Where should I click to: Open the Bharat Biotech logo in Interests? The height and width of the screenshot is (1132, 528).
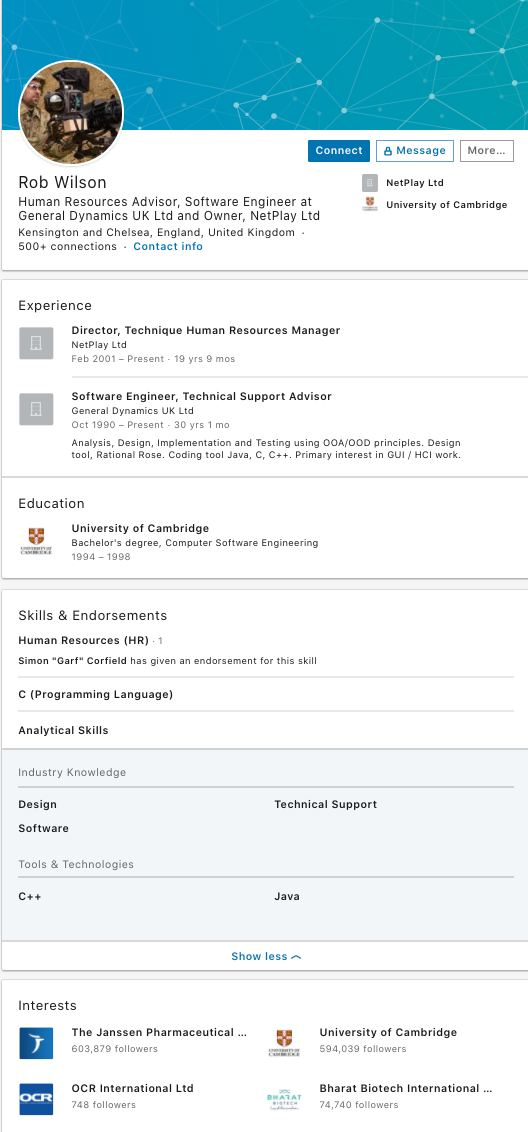click(x=284, y=1099)
